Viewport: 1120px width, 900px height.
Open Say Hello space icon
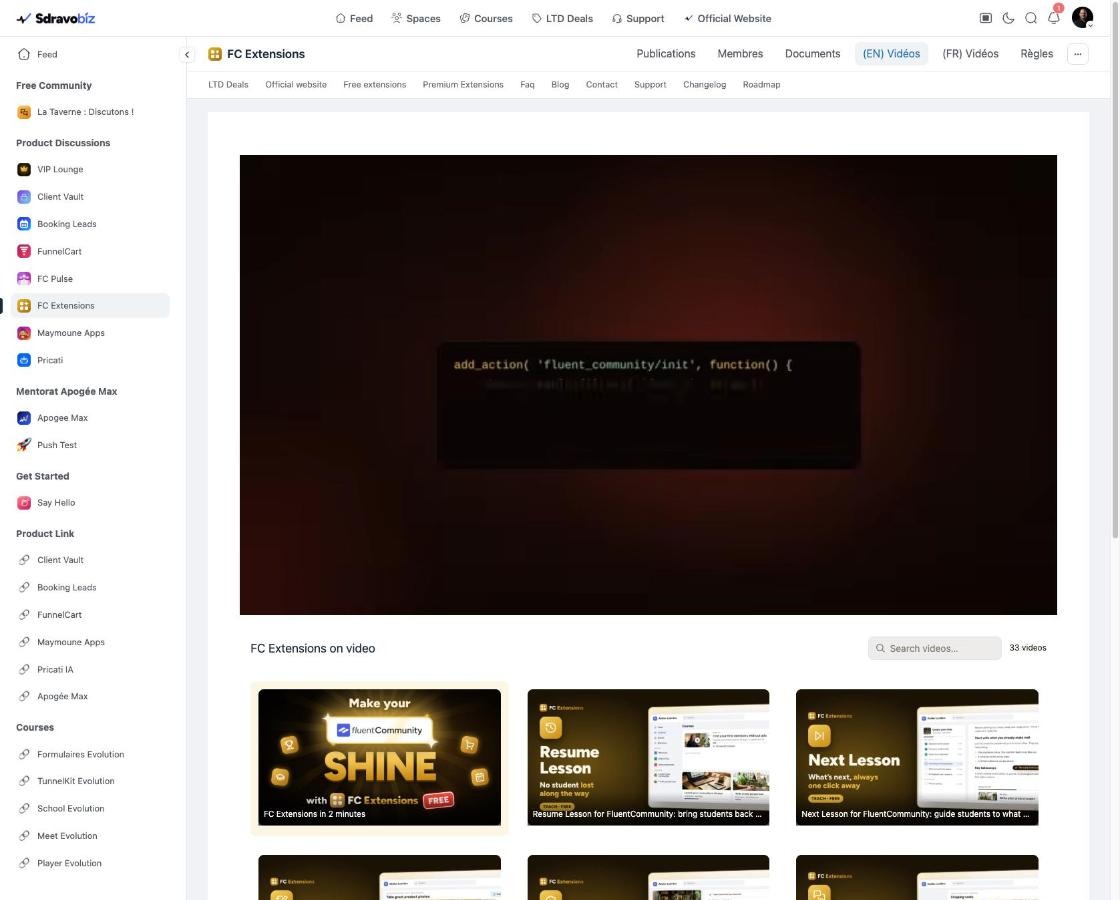pyautogui.click(x=24, y=503)
